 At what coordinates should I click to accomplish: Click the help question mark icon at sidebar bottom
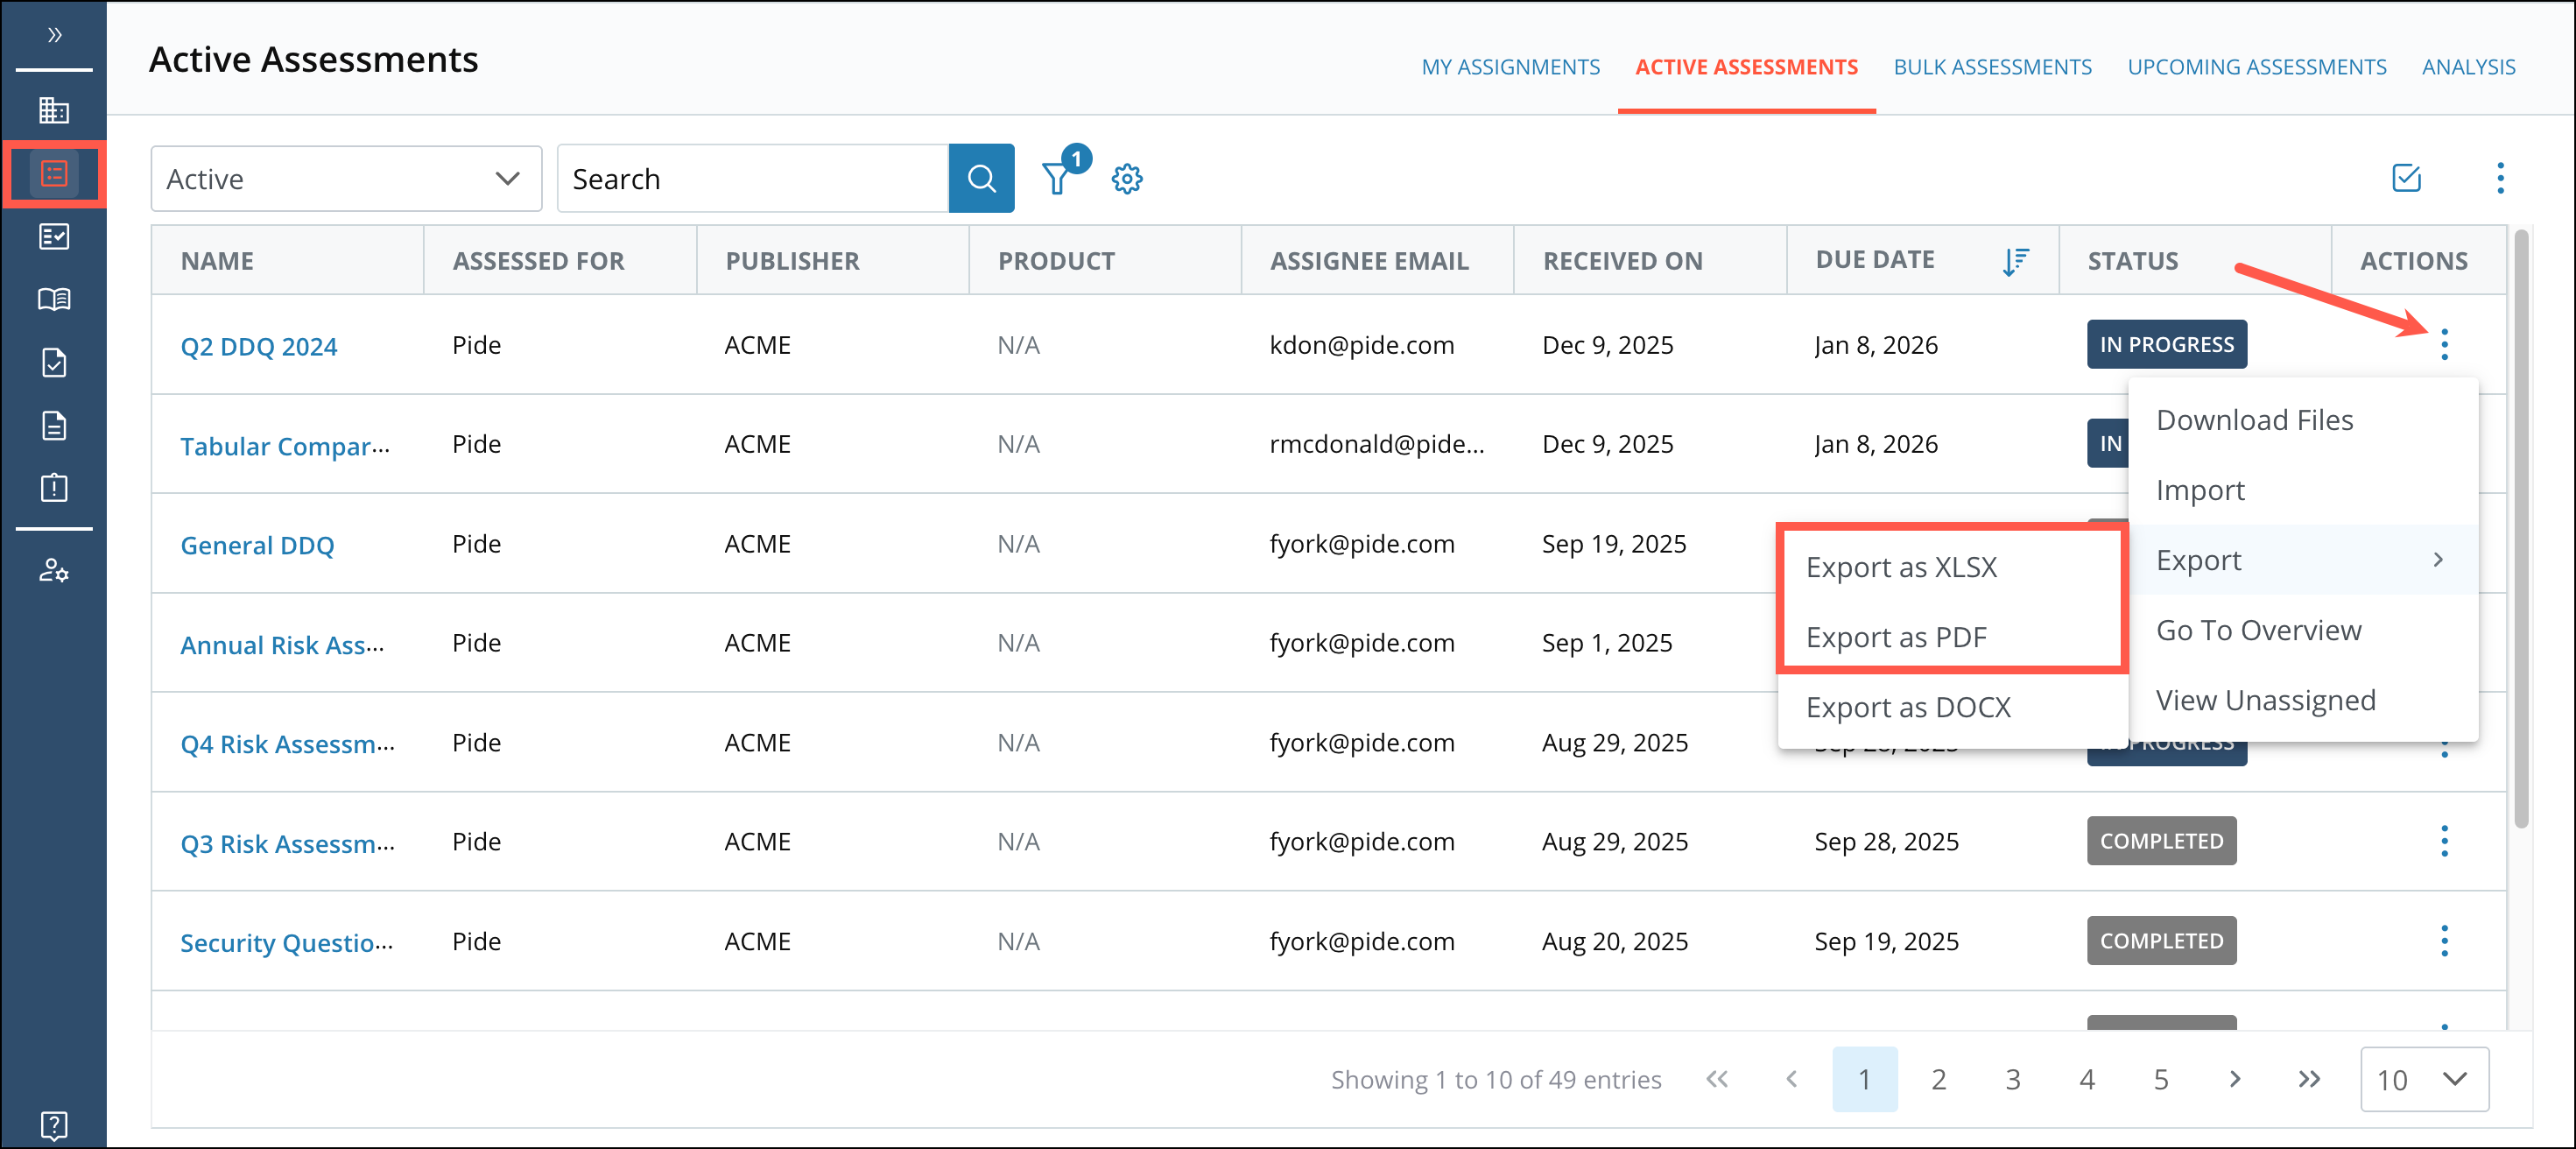click(54, 1125)
